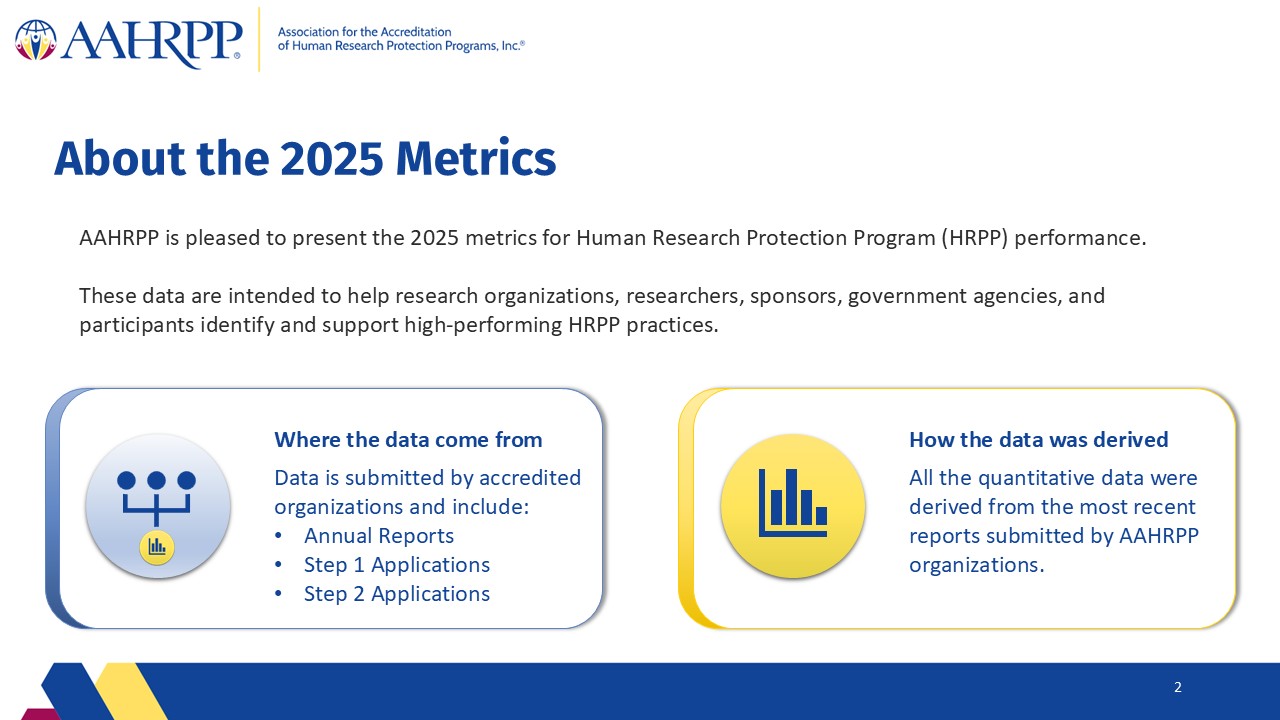Click the 'Data is submitted by accredited' text
The height and width of the screenshot is (720, 1280).
point(427,491)
